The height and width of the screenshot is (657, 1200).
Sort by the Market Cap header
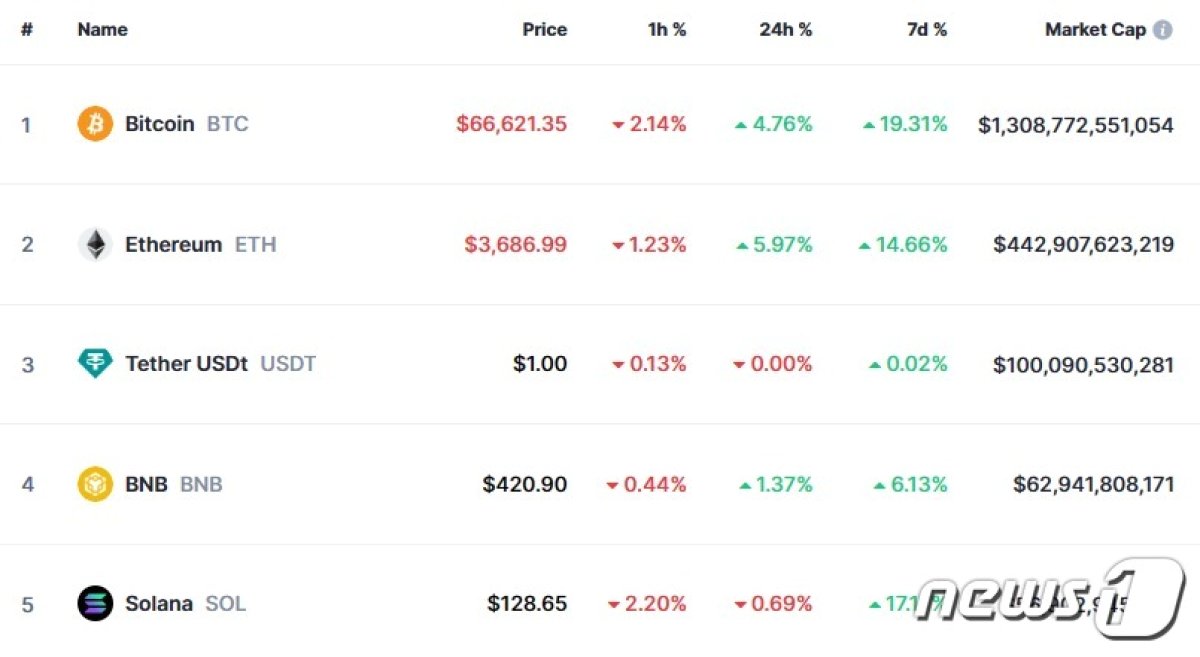point(1095,30)
